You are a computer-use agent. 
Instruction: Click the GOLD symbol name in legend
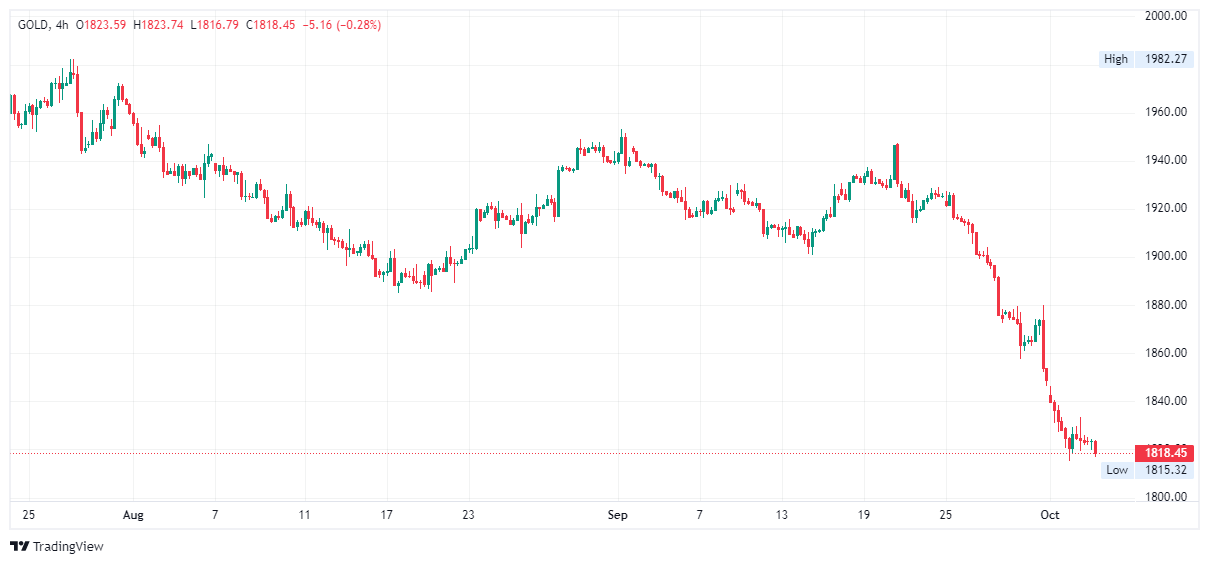click(x=34, y=24)
